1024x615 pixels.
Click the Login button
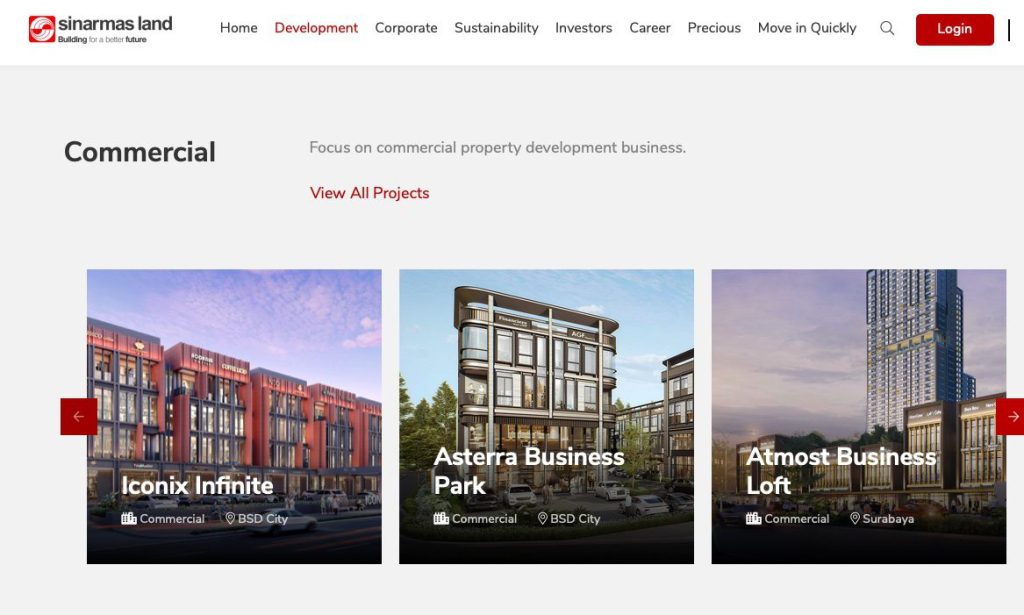point(955,29)
